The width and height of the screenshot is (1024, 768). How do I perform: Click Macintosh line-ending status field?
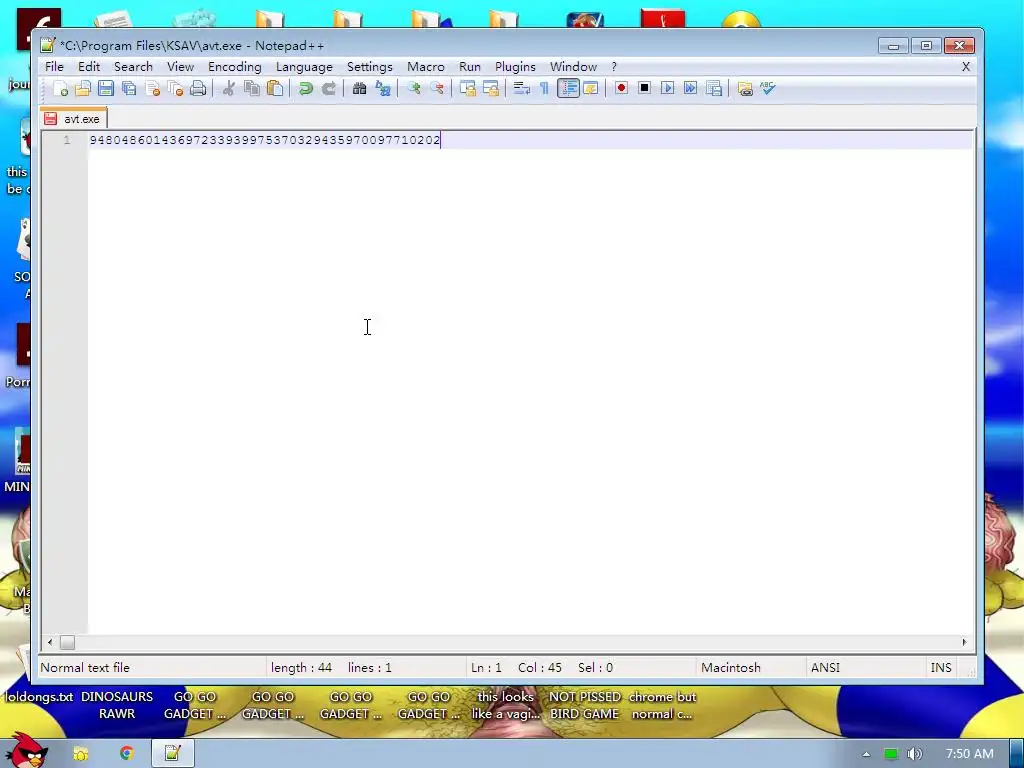(731, 667)
